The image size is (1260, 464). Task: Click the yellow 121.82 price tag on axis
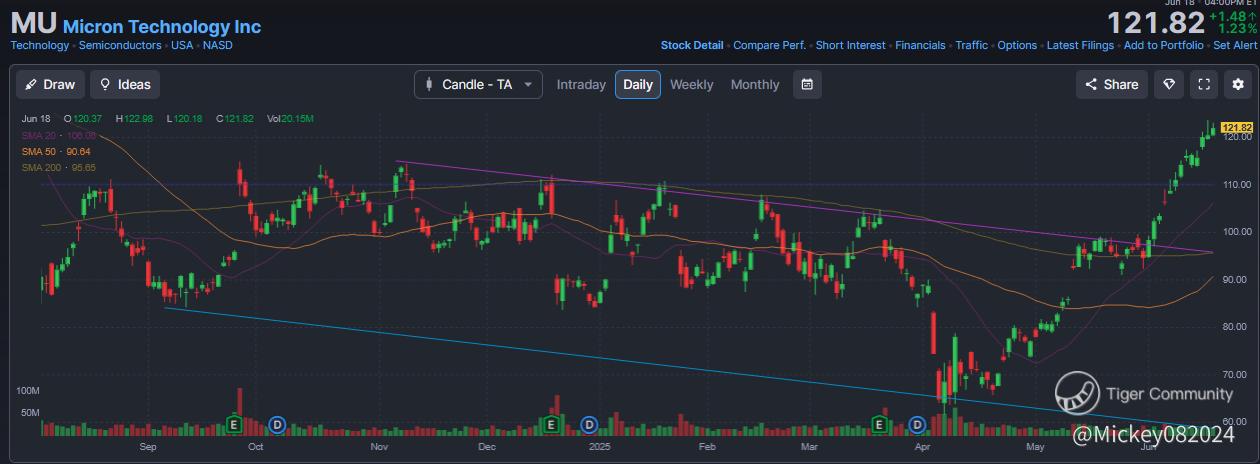1238,127
